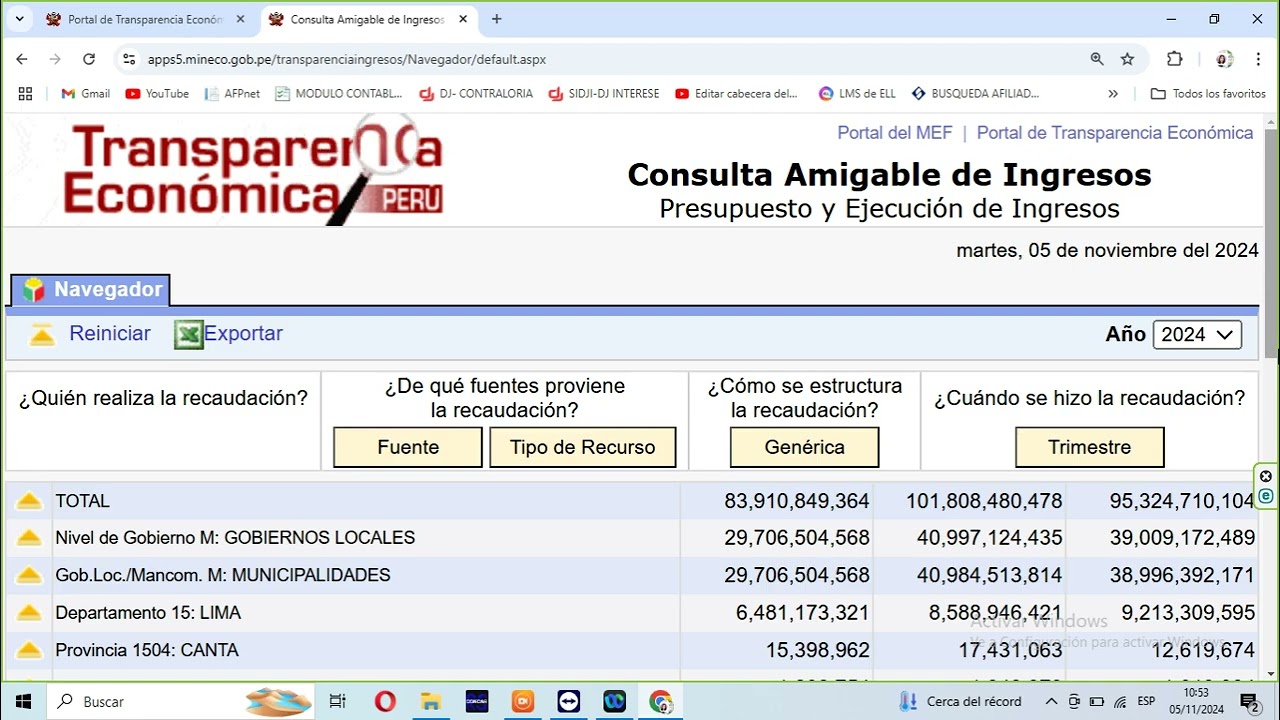
Task: Open a new tab with plus button
Action: (496, 19)
